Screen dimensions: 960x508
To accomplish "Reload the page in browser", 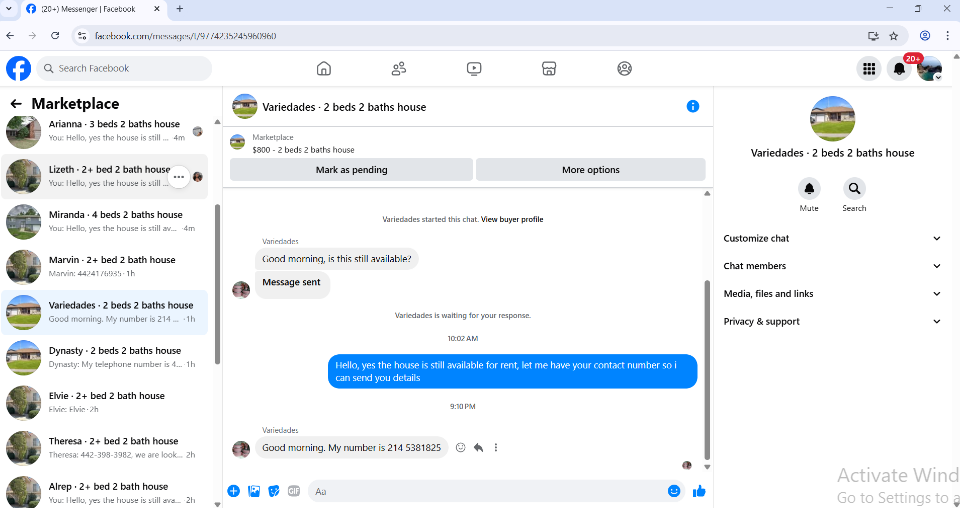I will tap(55, 35).
